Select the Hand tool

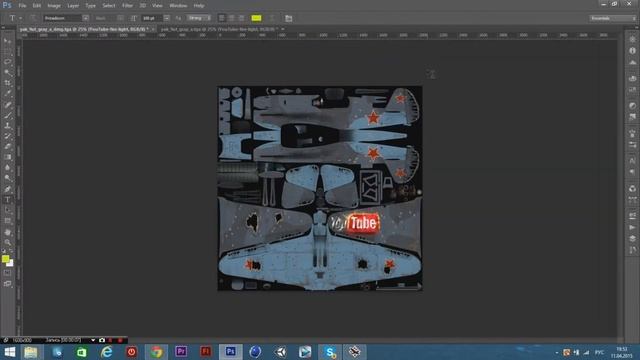(x=7, y=232)
